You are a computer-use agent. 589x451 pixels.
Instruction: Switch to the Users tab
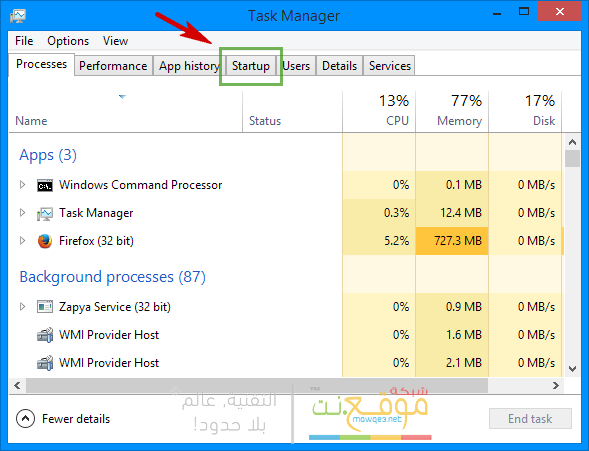pos(296,66)
